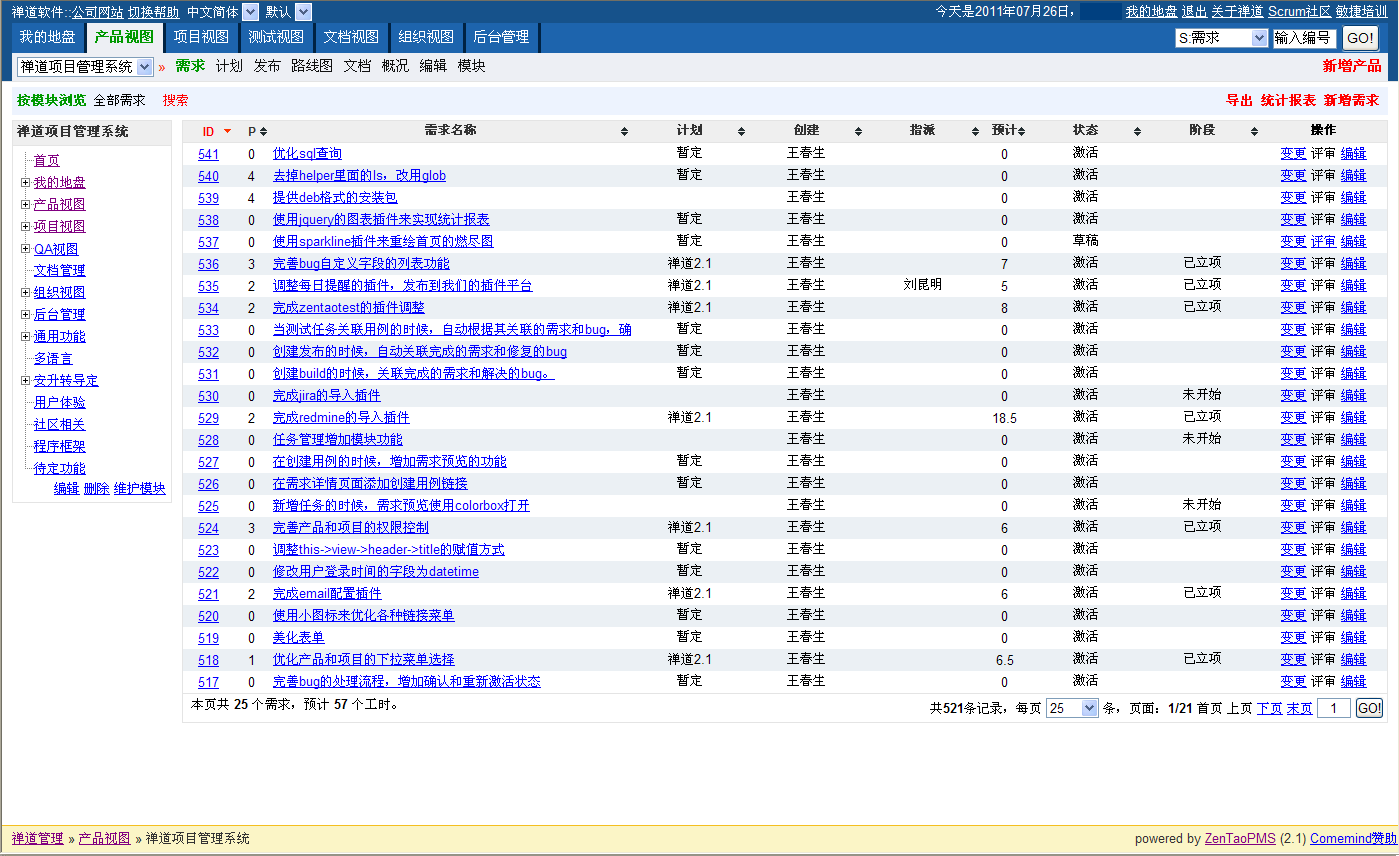Select 首页 in the module tree
The image size is (1399, 856).
[46, 160]
